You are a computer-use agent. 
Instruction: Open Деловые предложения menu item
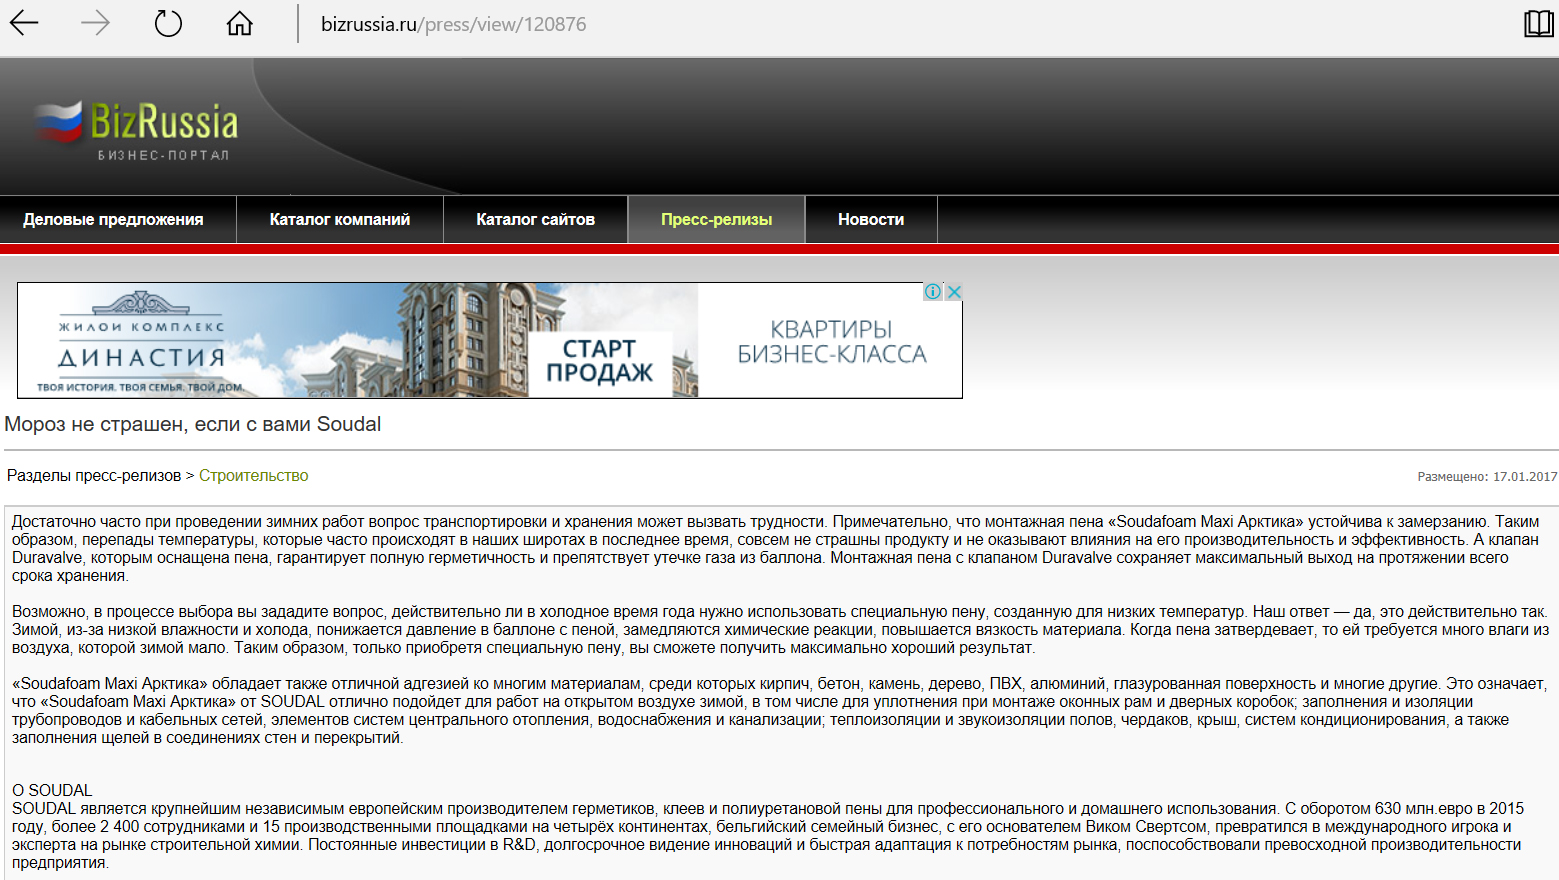pos(113,220)
